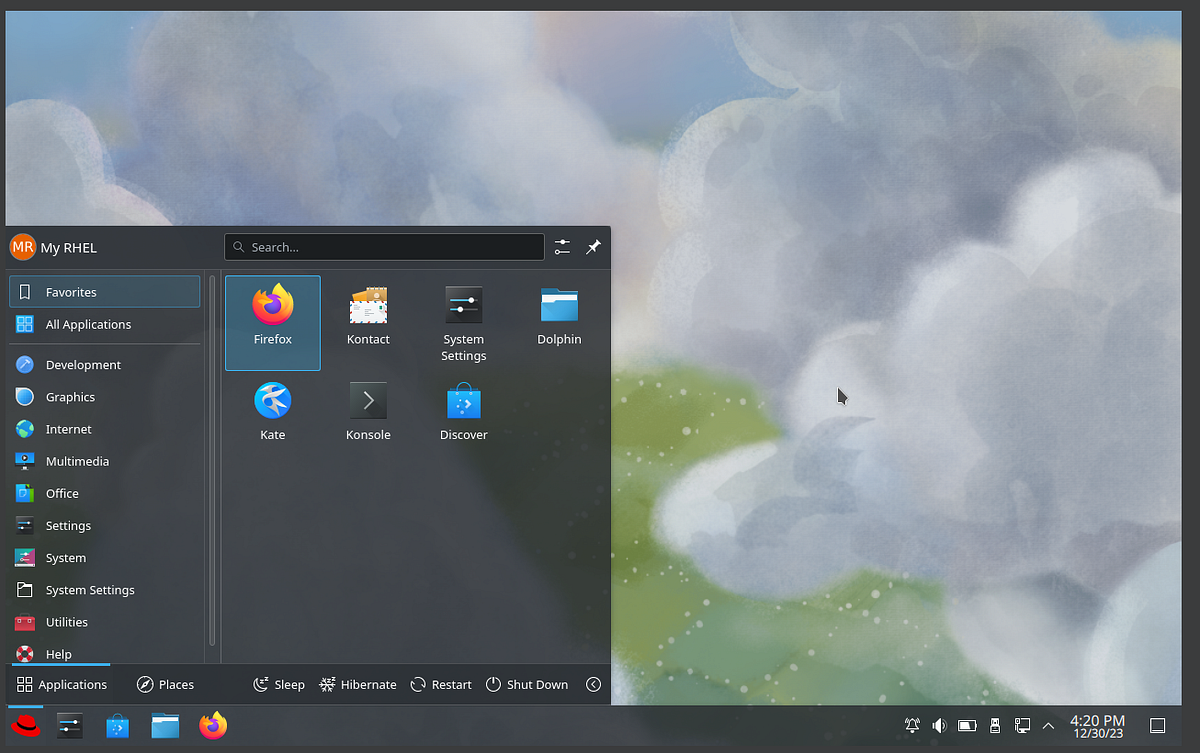Click the Red Hat menu icon in the taskbar
This screenshot has height=753, width=1200.
coord(25,725)
